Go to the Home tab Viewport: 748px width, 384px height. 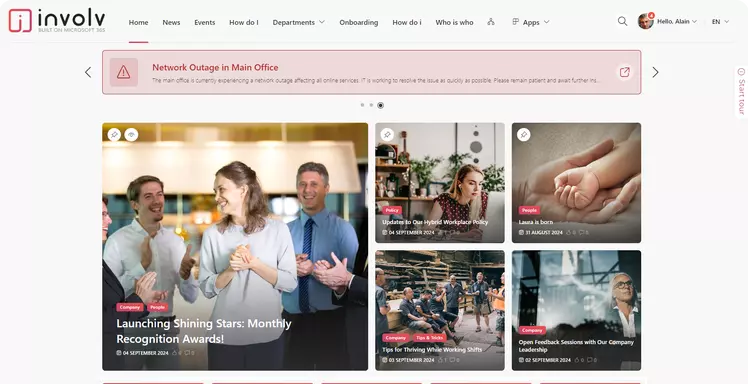coord(138,22)
